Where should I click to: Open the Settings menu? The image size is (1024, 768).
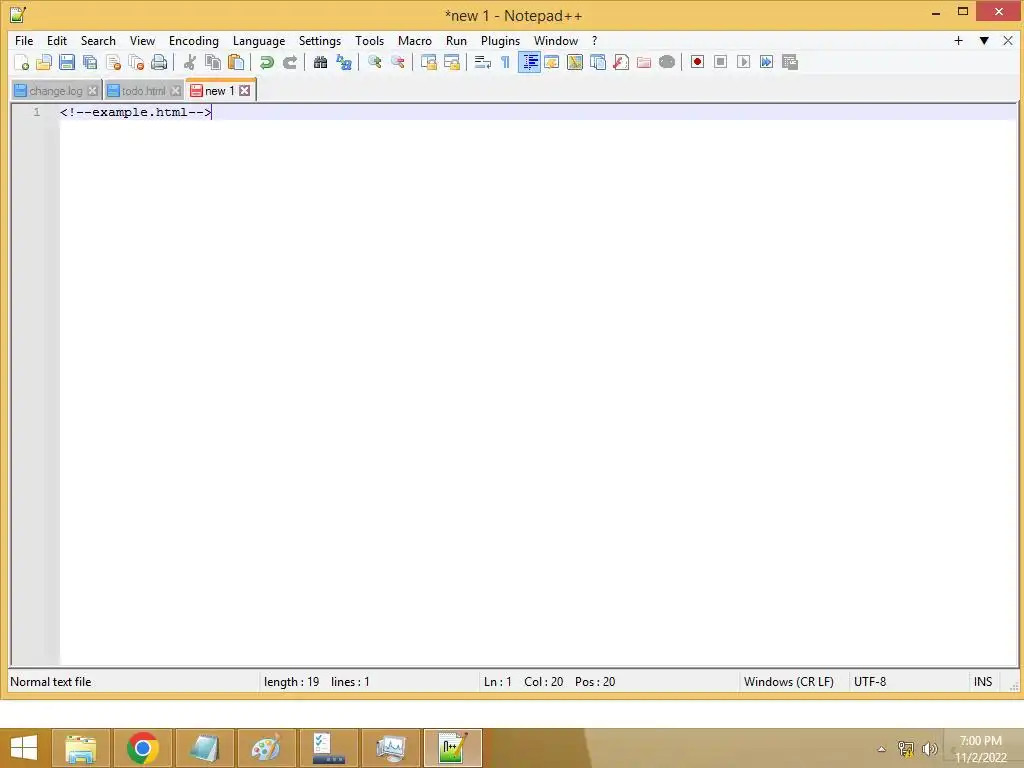click(319, 40)
